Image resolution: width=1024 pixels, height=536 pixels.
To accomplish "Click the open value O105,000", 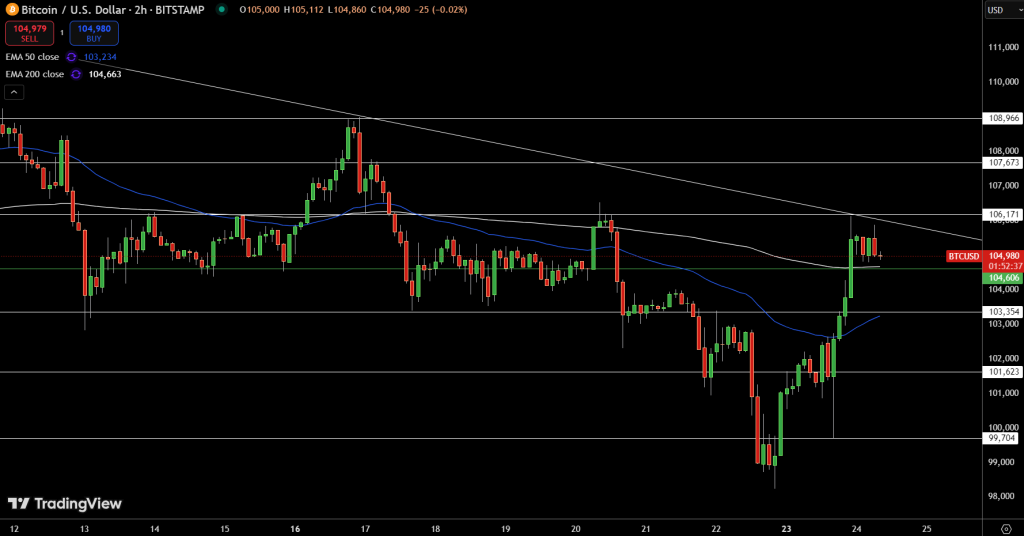I will point(259,10).
